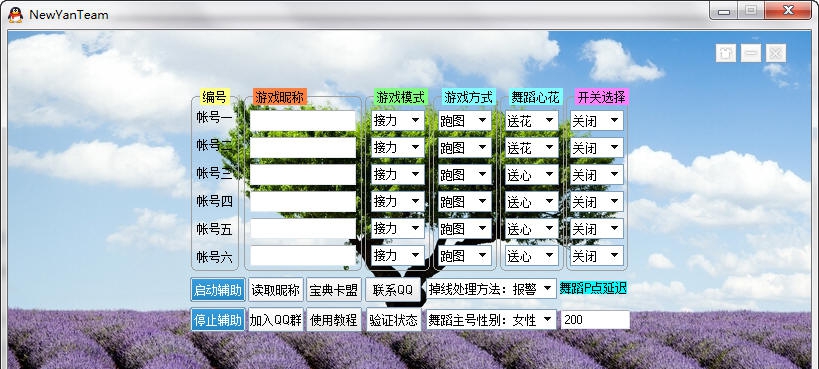Screen dimensions: 819x369
Task: Click the pink 开关选择 header label
Action: pos(601,97)
